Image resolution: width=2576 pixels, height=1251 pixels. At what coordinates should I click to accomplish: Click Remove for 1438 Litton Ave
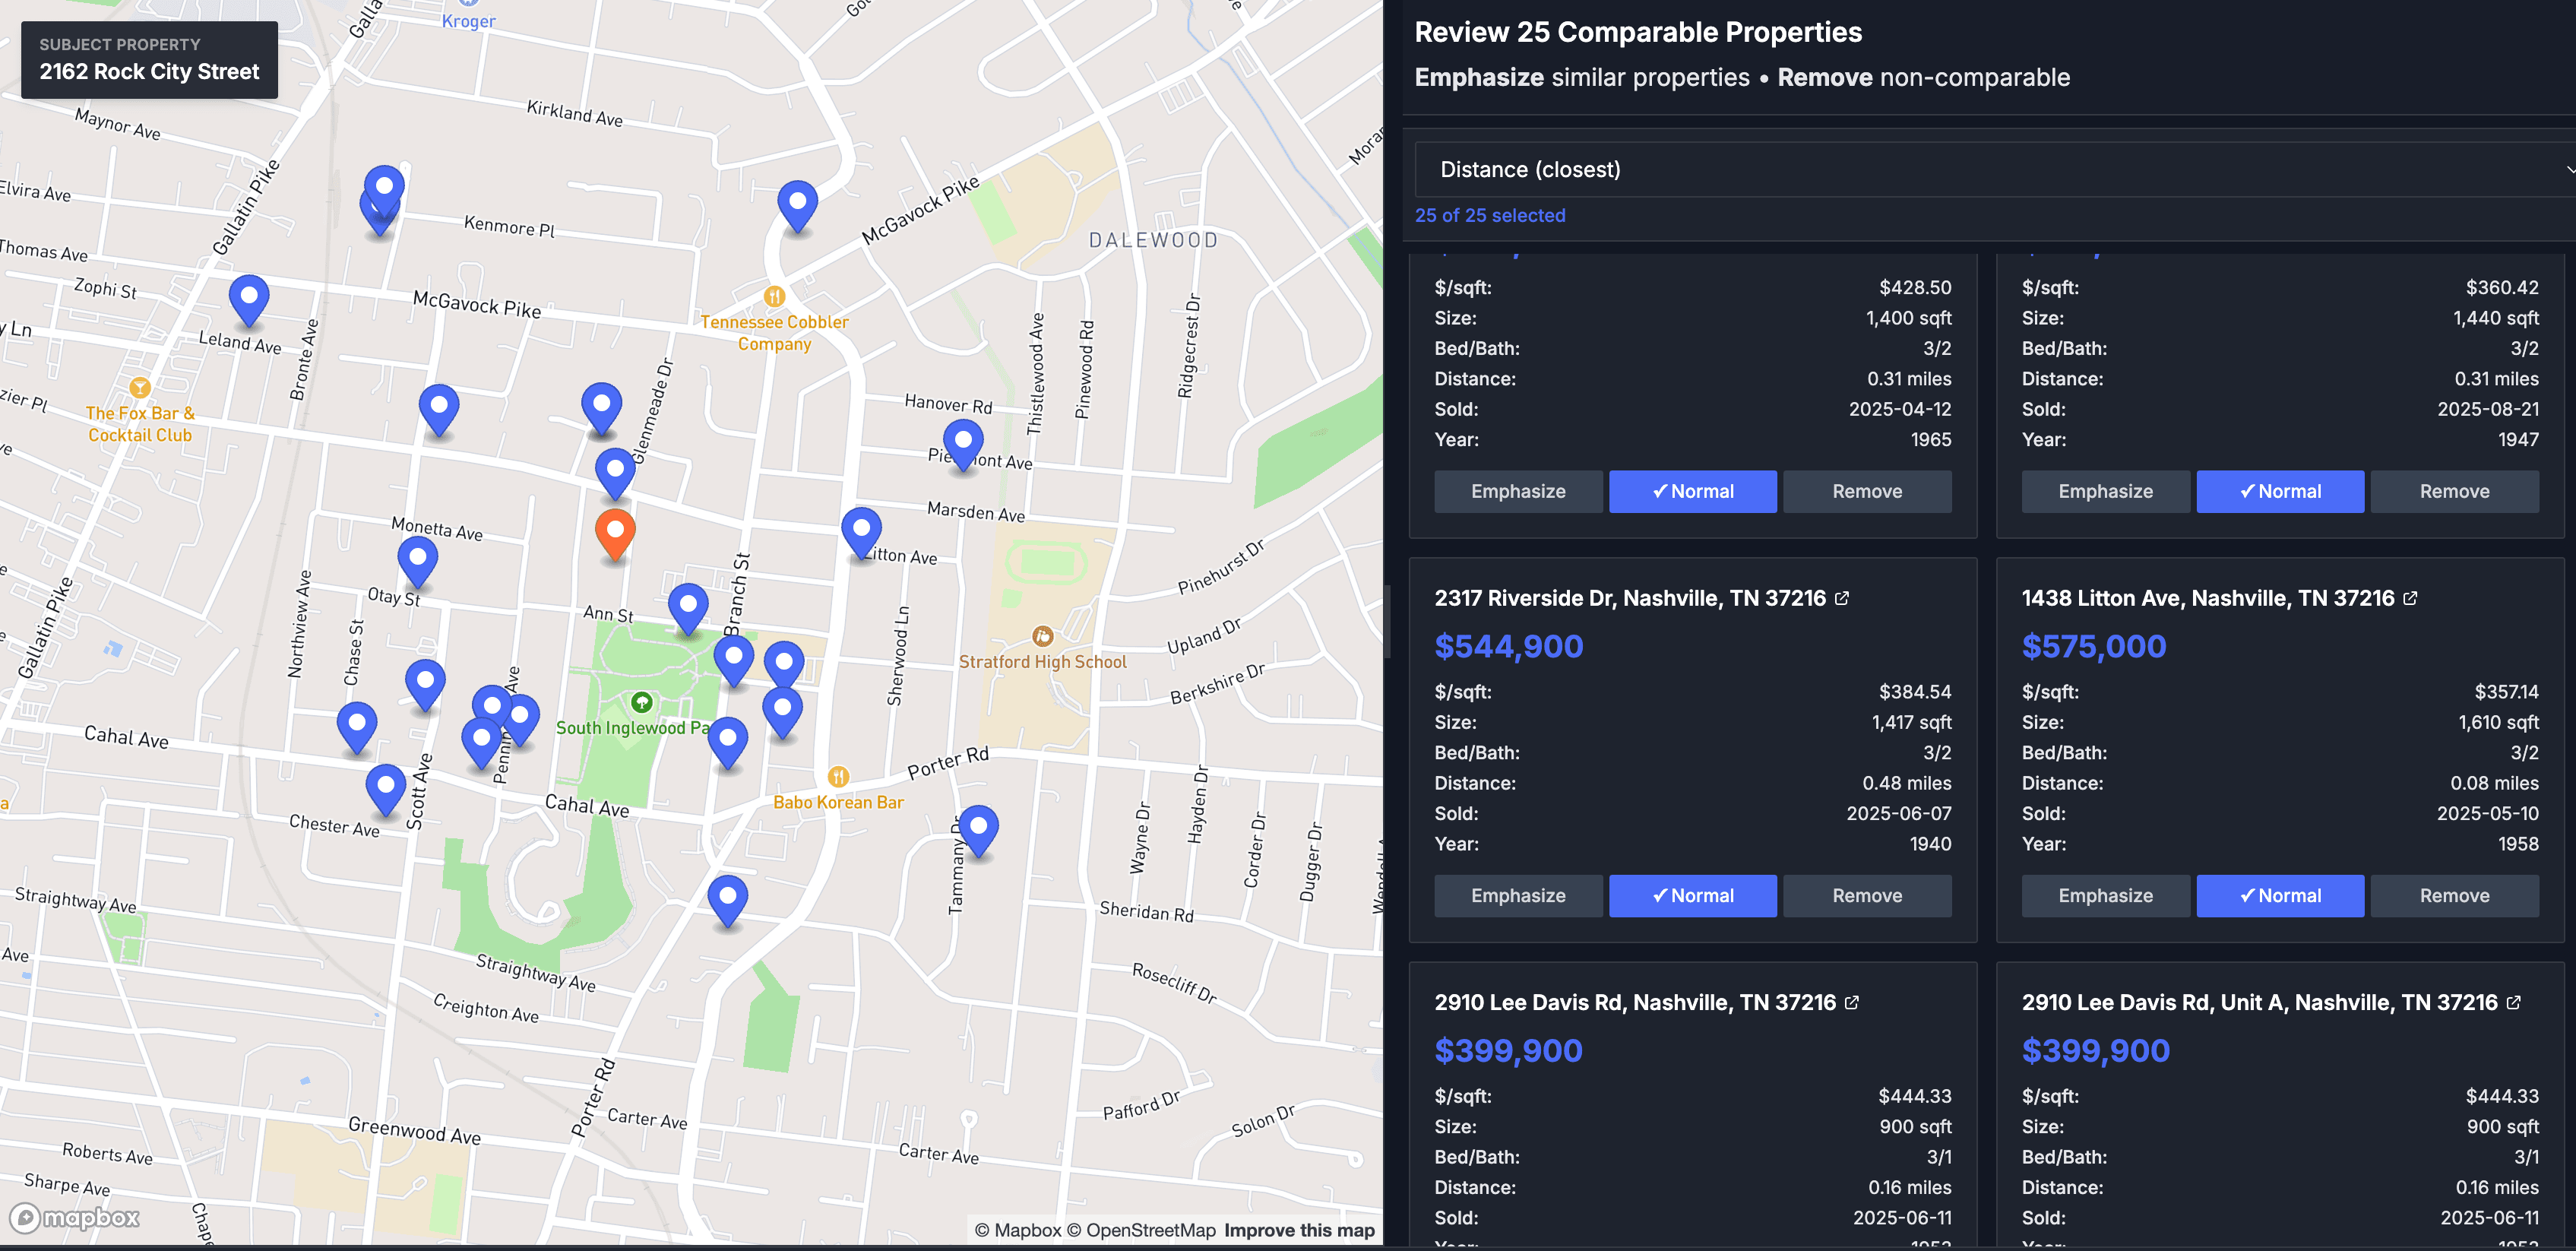[x=2455, y=895]
